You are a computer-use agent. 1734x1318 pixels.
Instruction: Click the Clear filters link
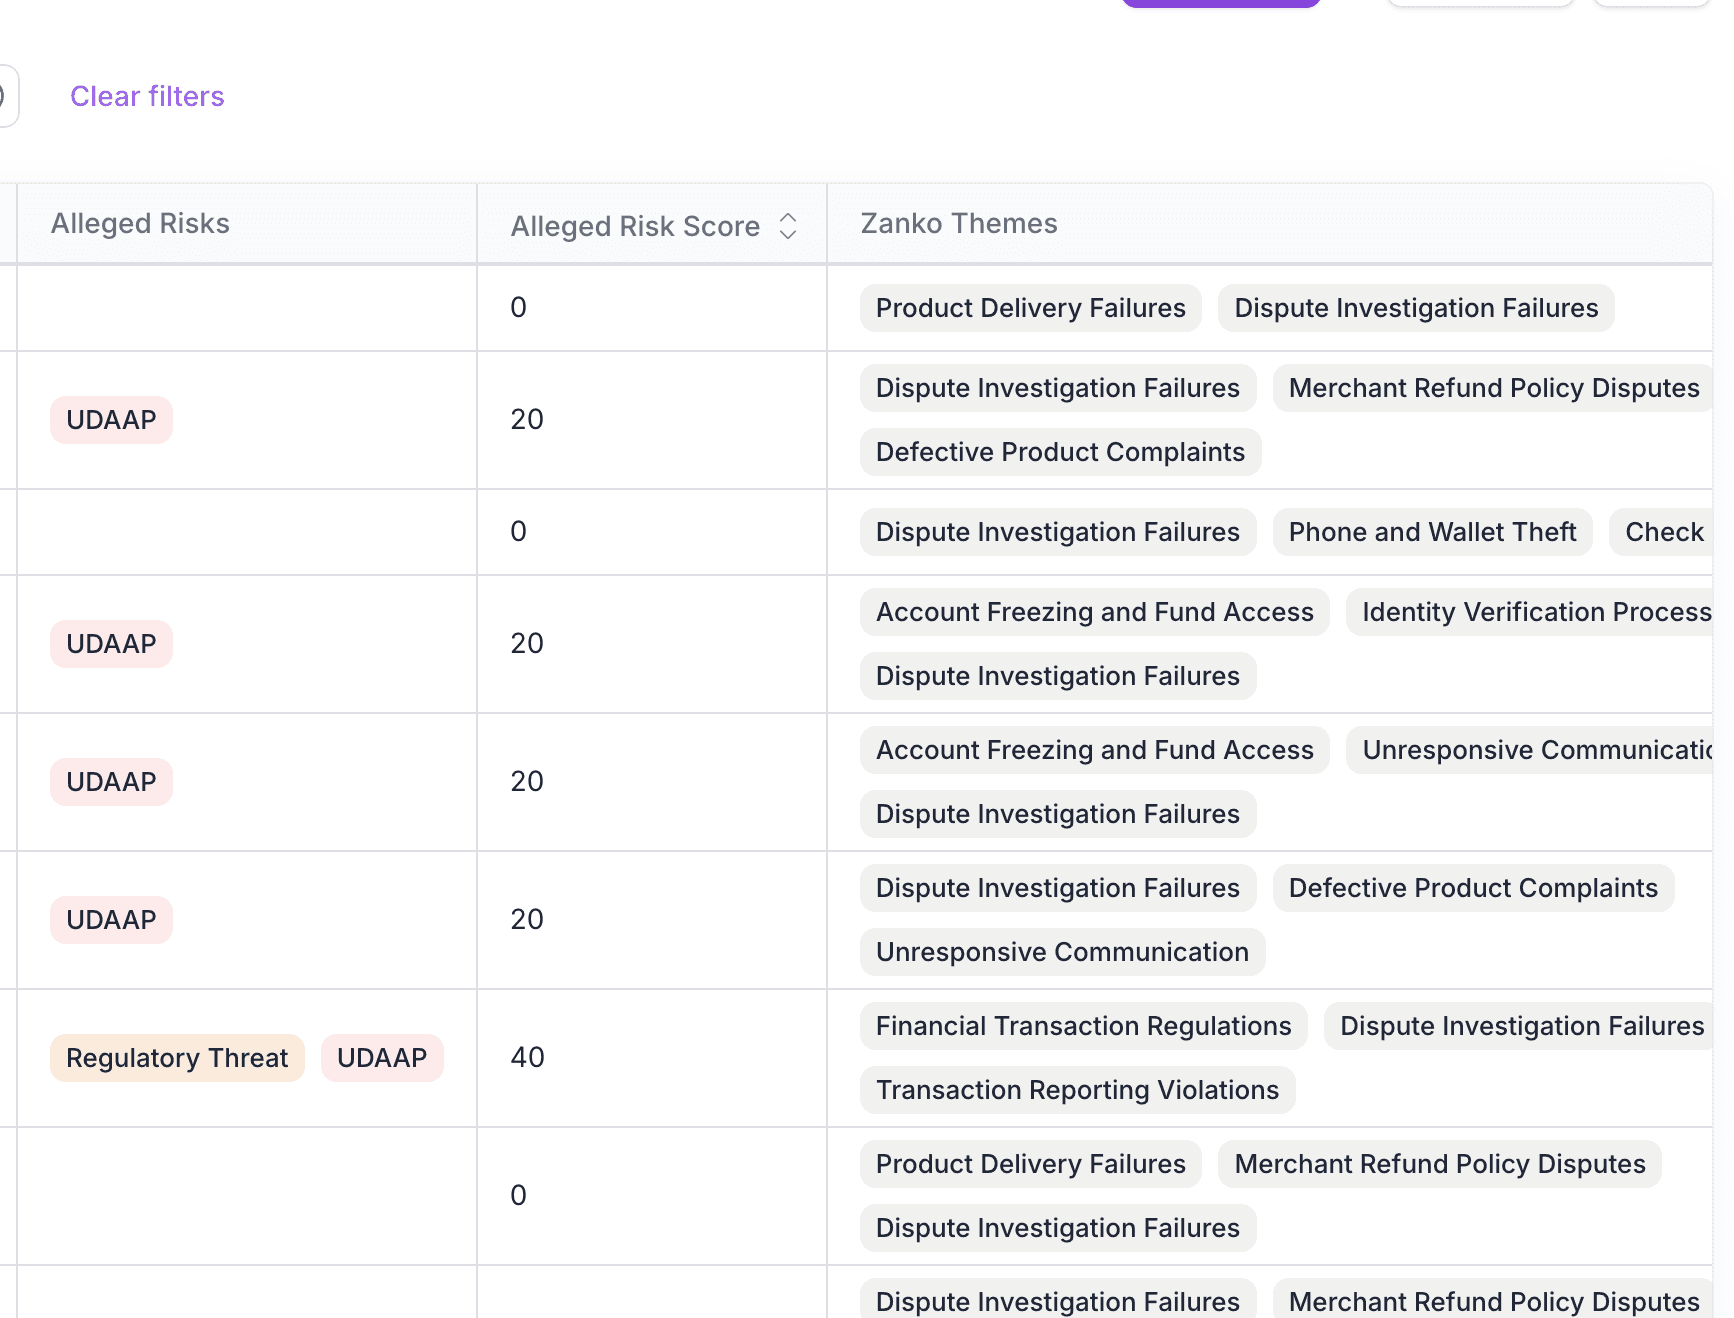point(147,96)
